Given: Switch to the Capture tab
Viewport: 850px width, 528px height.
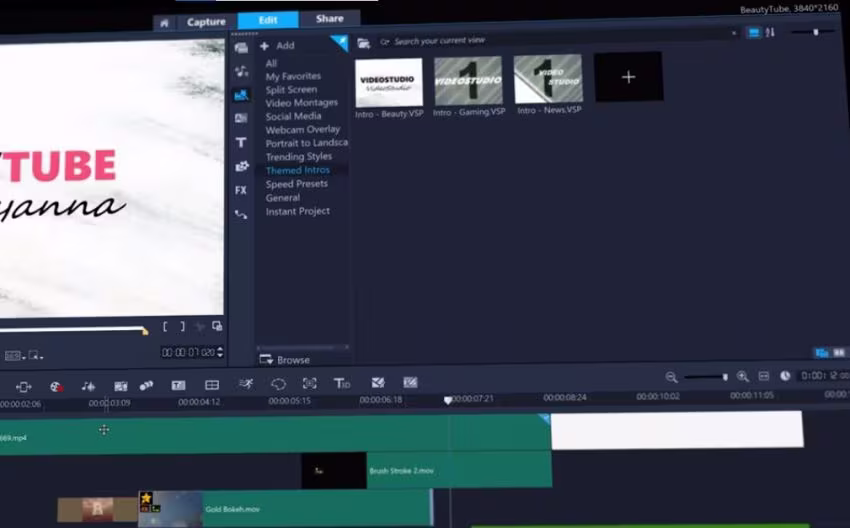Looking at the screenshot, I should [x=206, y=22].
